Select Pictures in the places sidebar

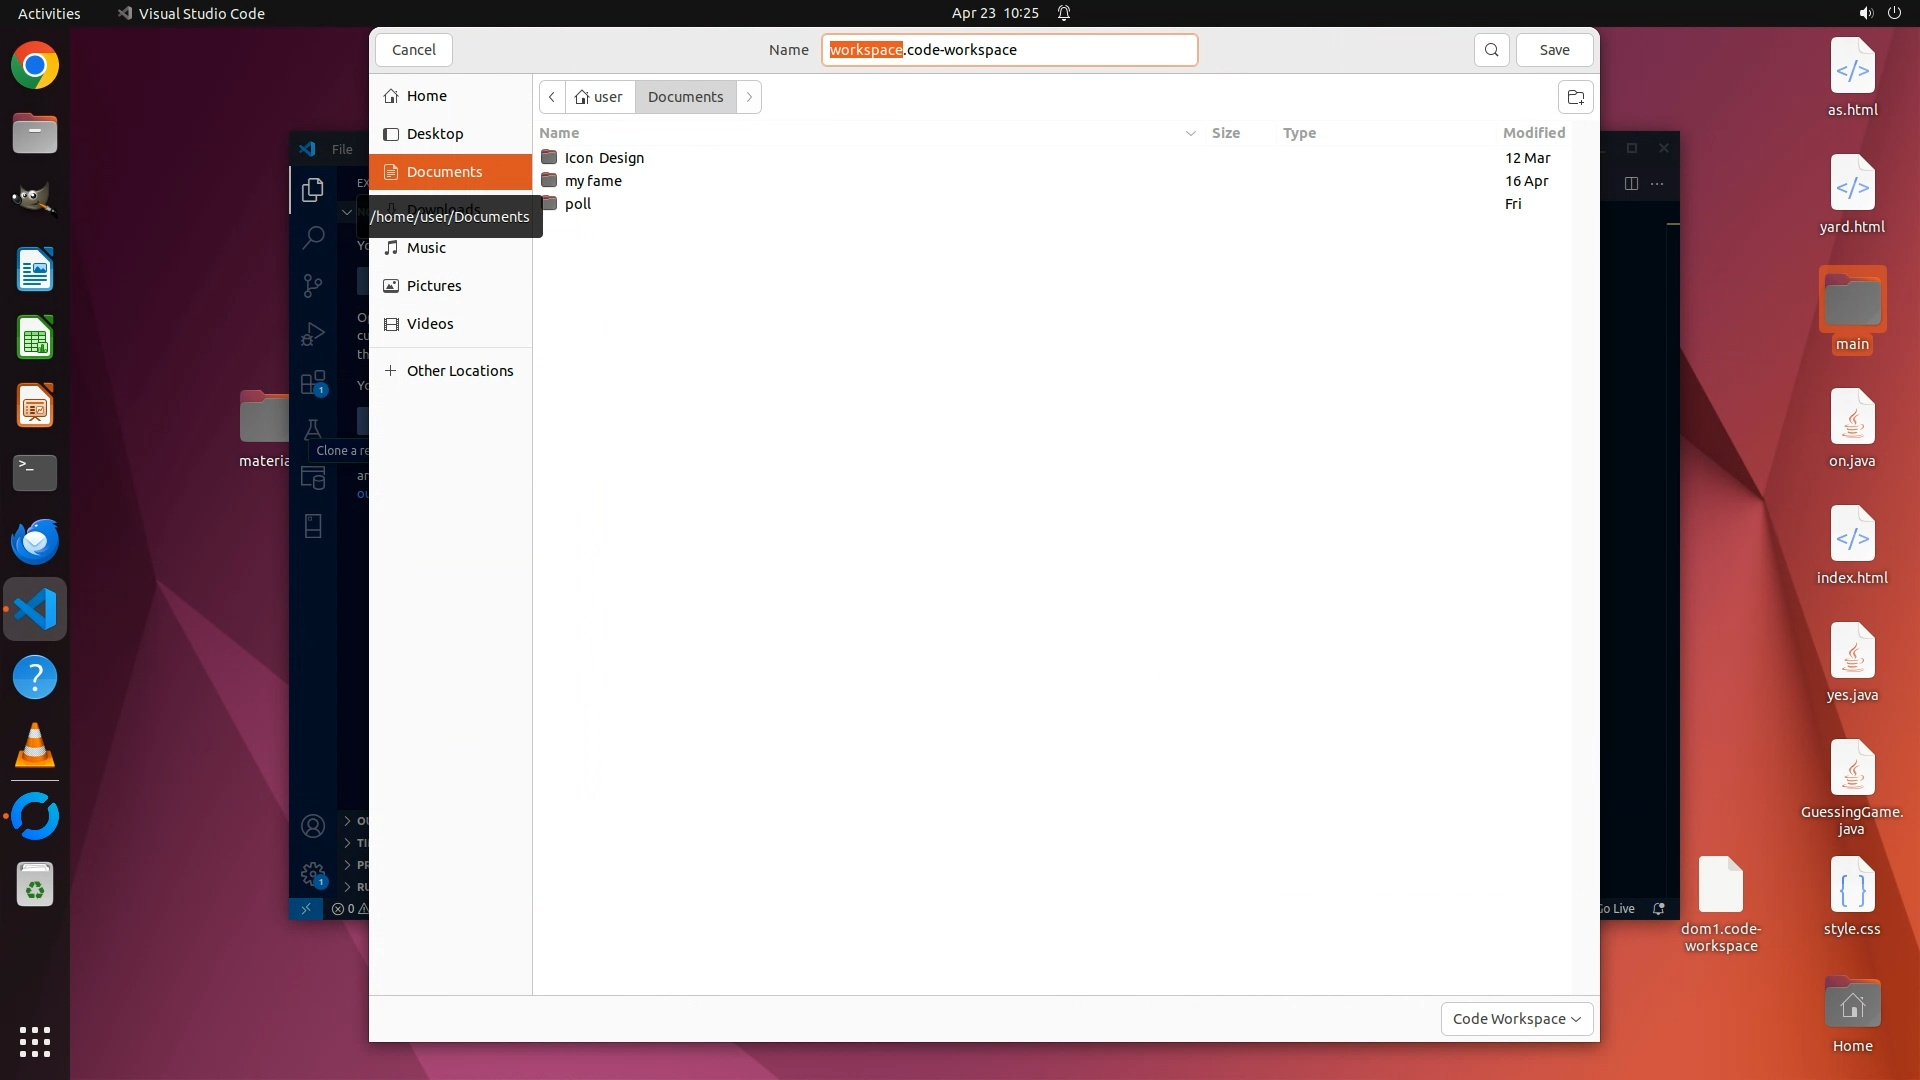click(434, 286)
